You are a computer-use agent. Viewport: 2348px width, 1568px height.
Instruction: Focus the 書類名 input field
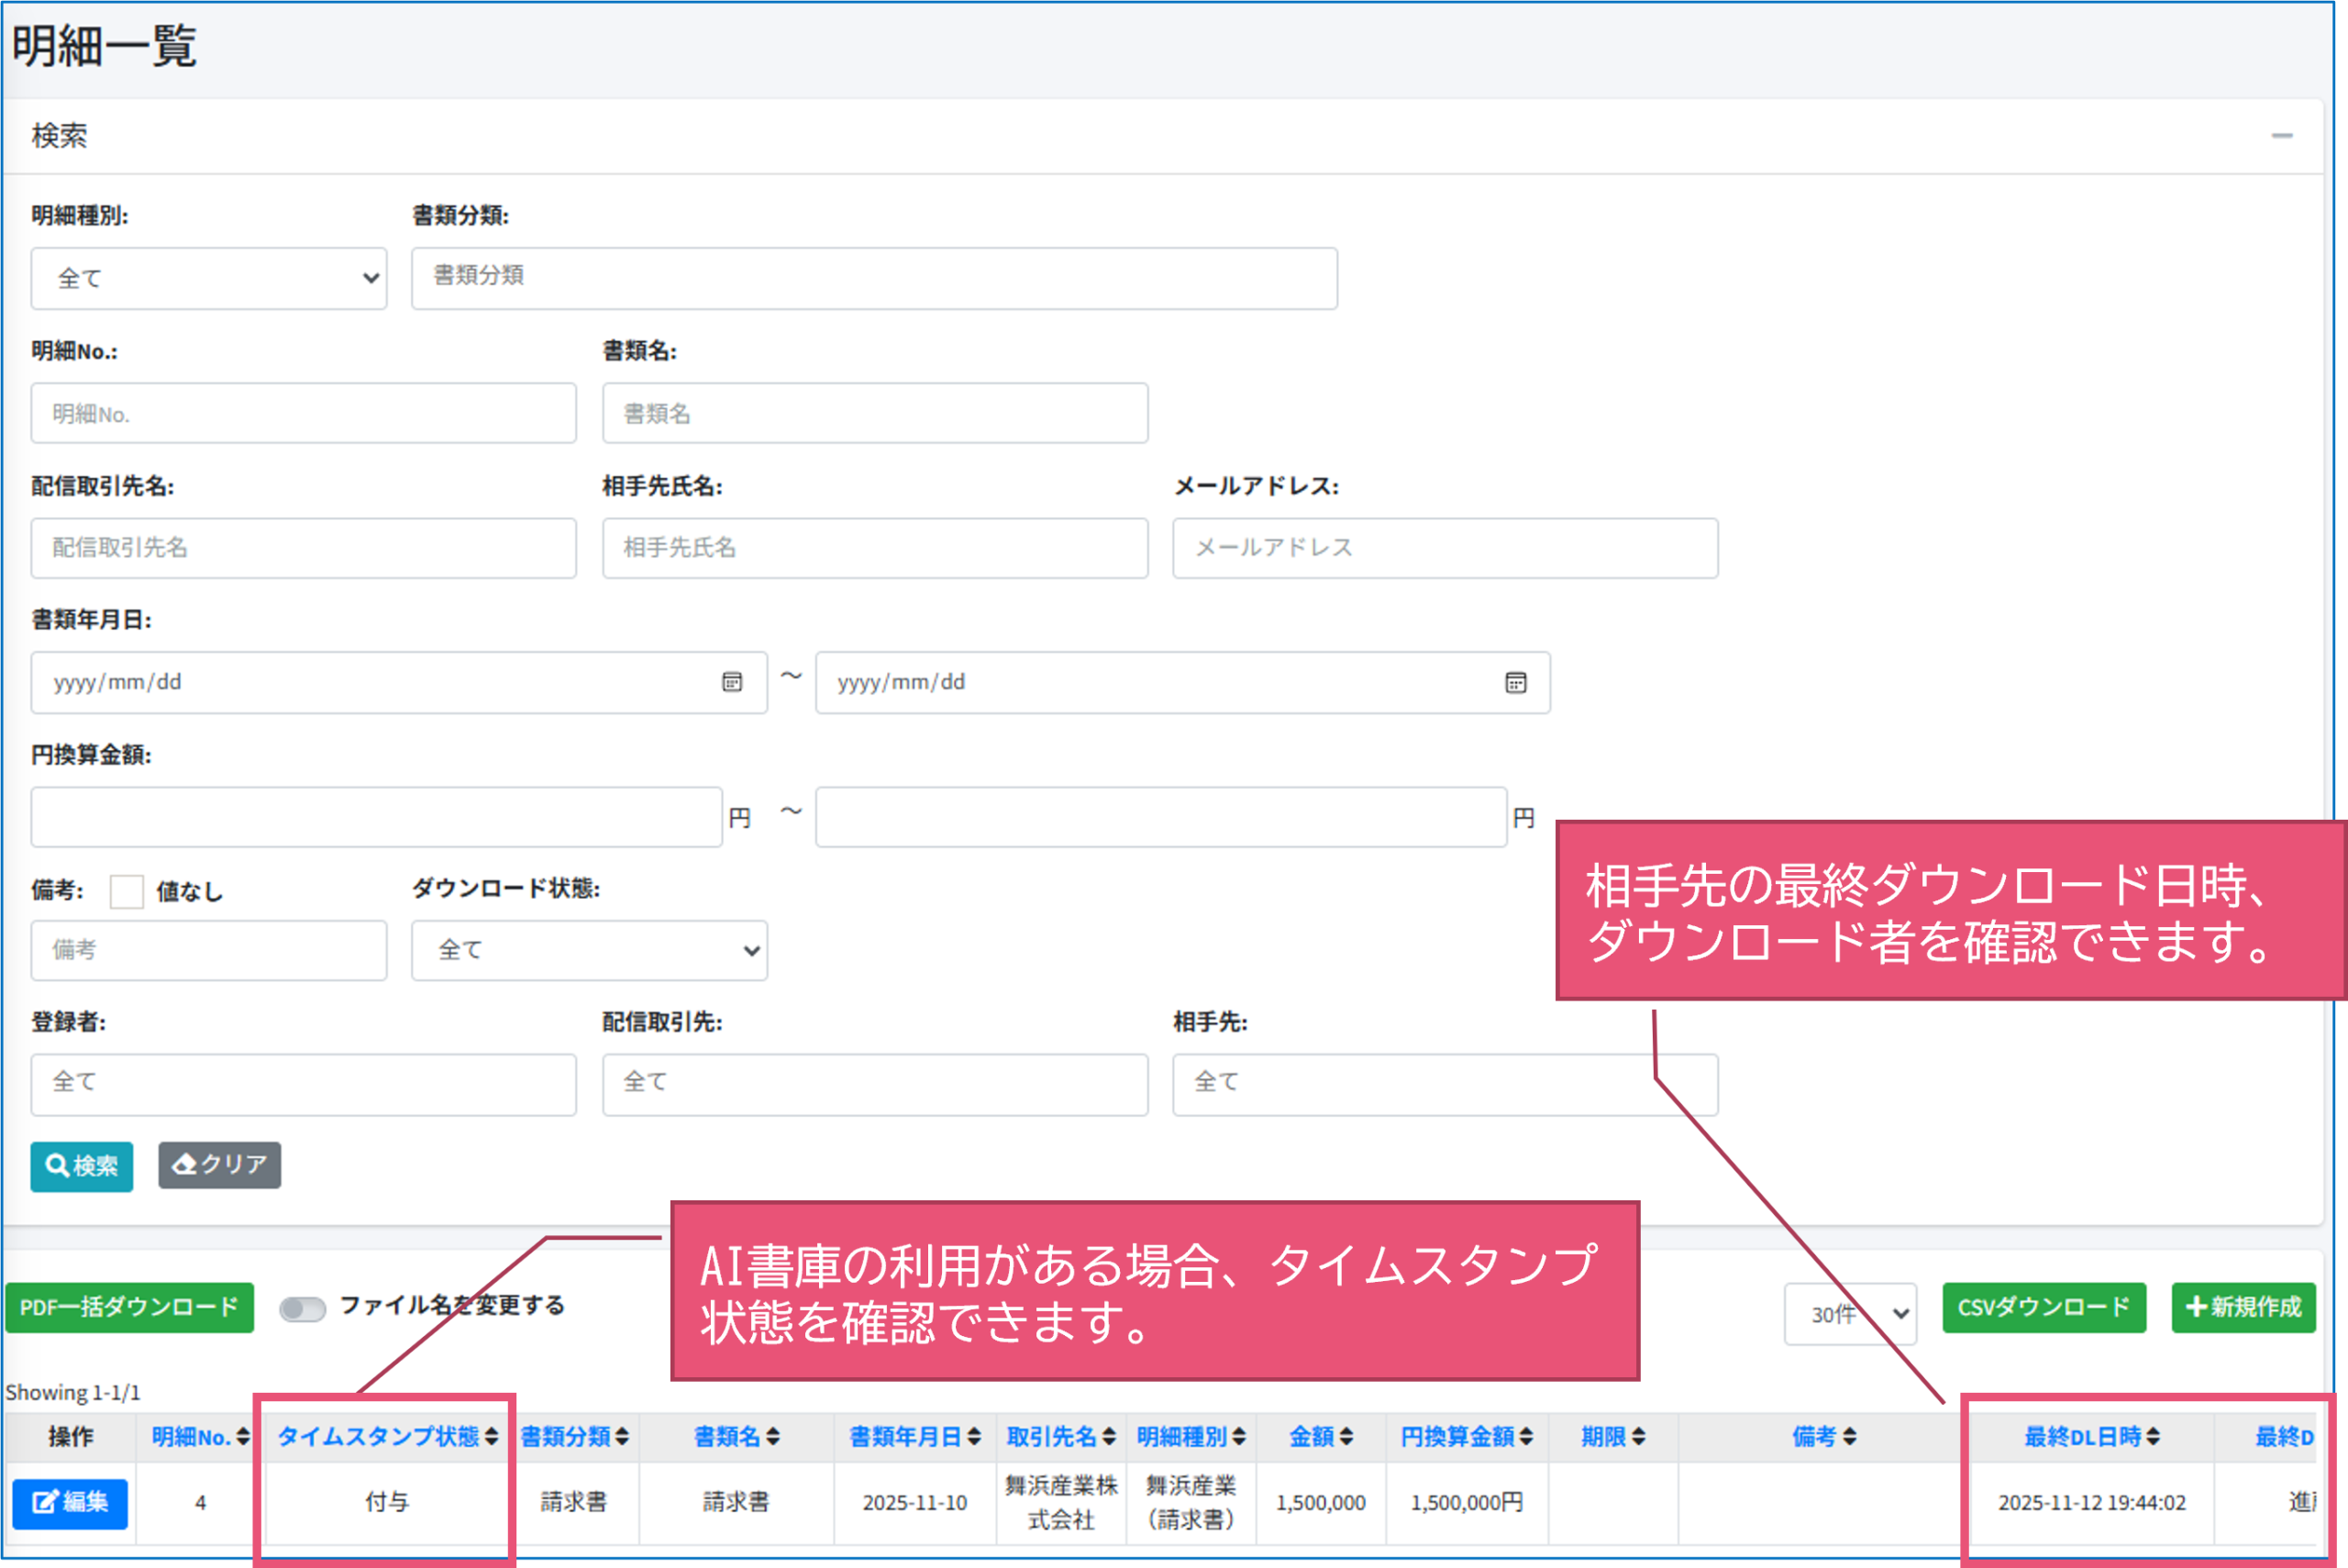point(874,413)
